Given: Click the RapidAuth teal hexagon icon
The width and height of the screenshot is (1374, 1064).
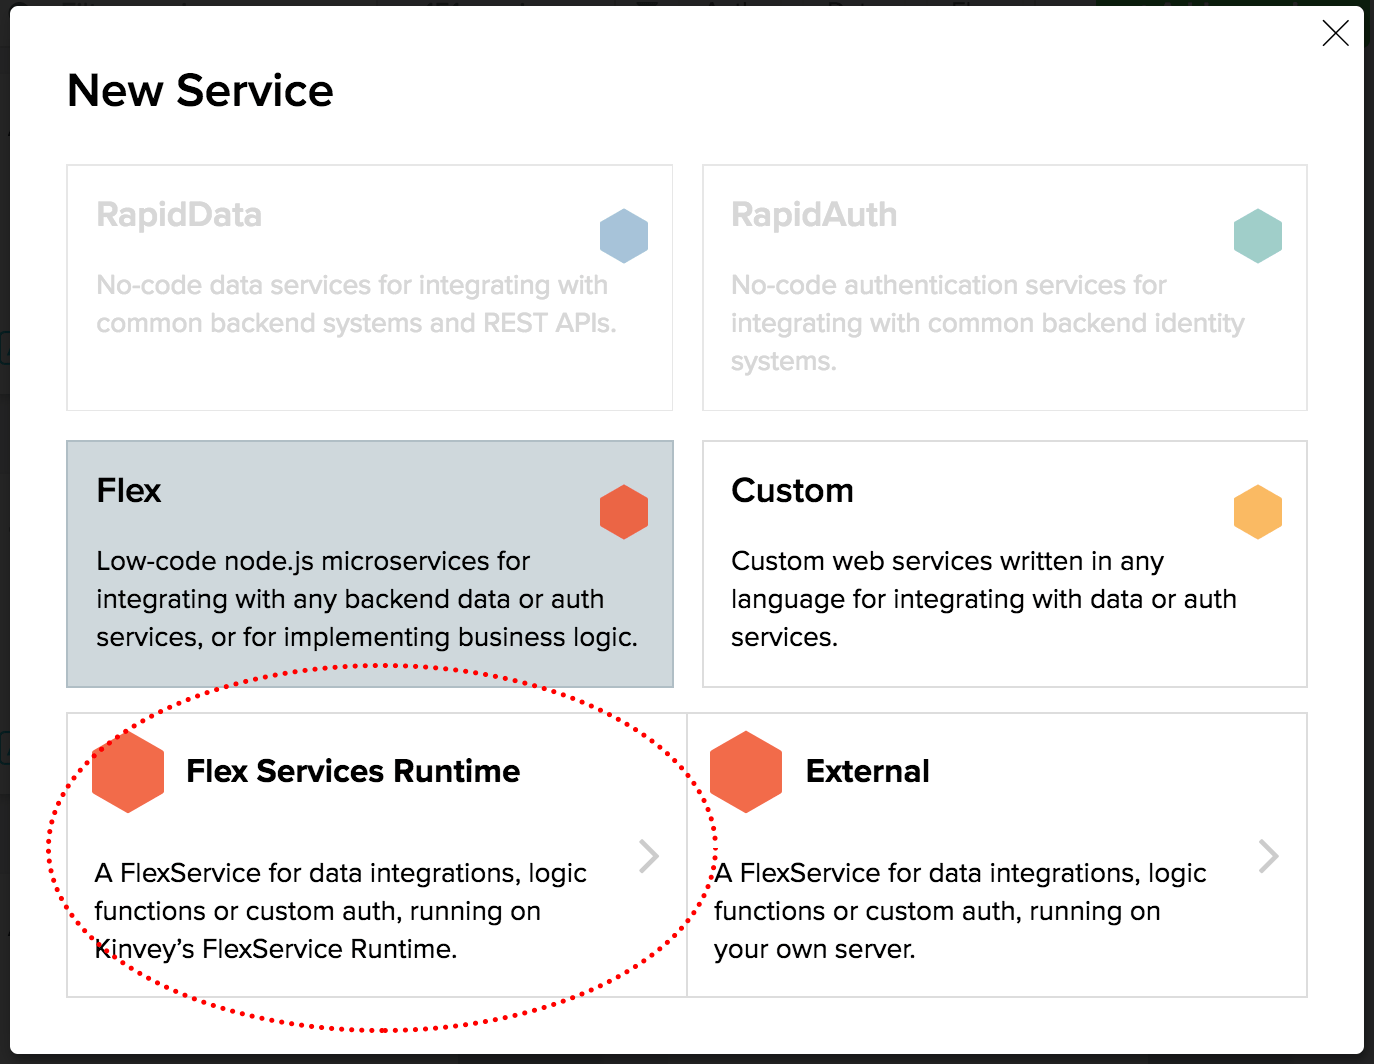Looking at the screenshot, I should click(1257, 236).
